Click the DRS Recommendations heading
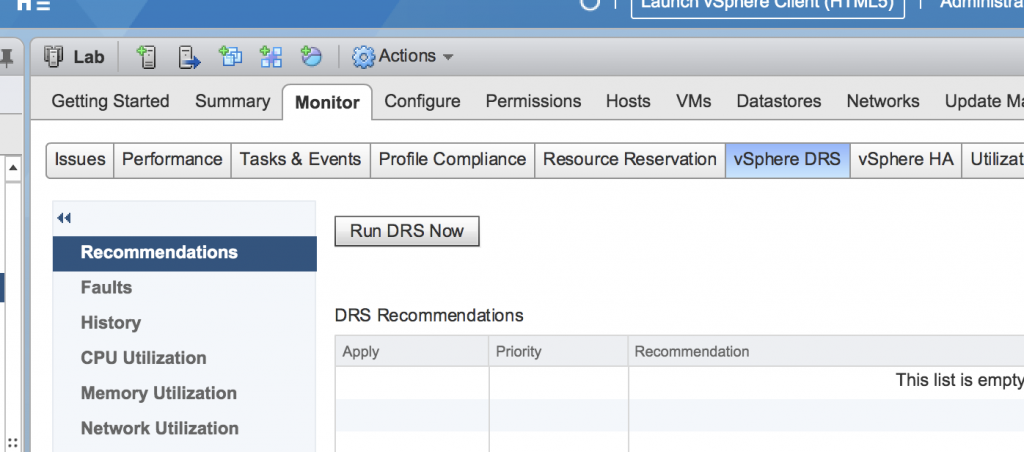Screen dimensions: 1024x452 [x=429, y=315]
